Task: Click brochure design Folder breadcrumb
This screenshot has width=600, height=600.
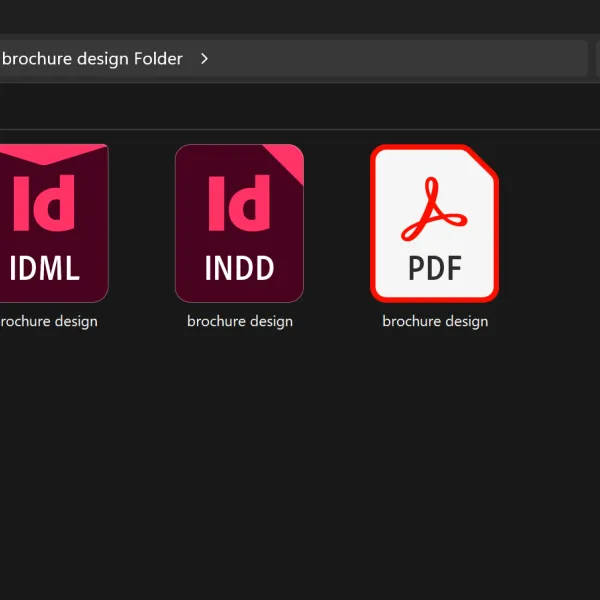Action: pyautogui.click(x=92, y=59)
